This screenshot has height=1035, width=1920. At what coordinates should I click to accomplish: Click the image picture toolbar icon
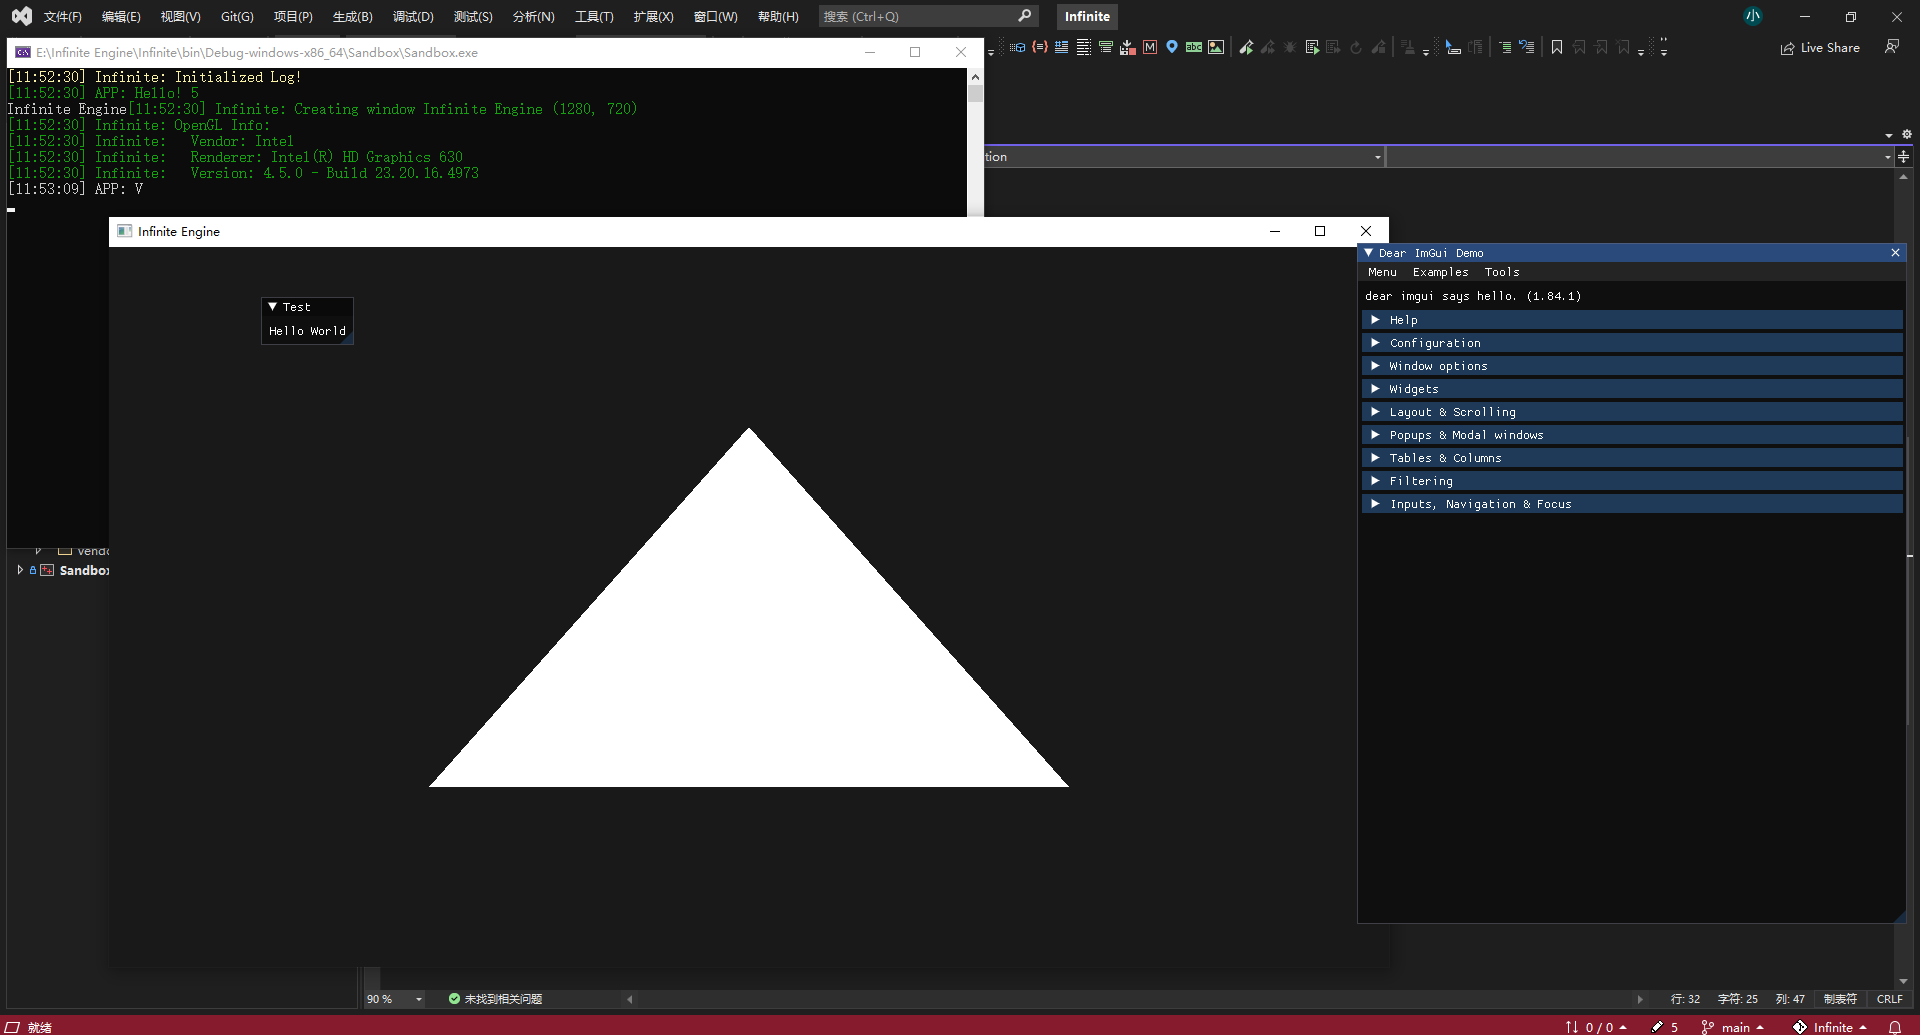pyautogui.click(x=1216, y=47)
